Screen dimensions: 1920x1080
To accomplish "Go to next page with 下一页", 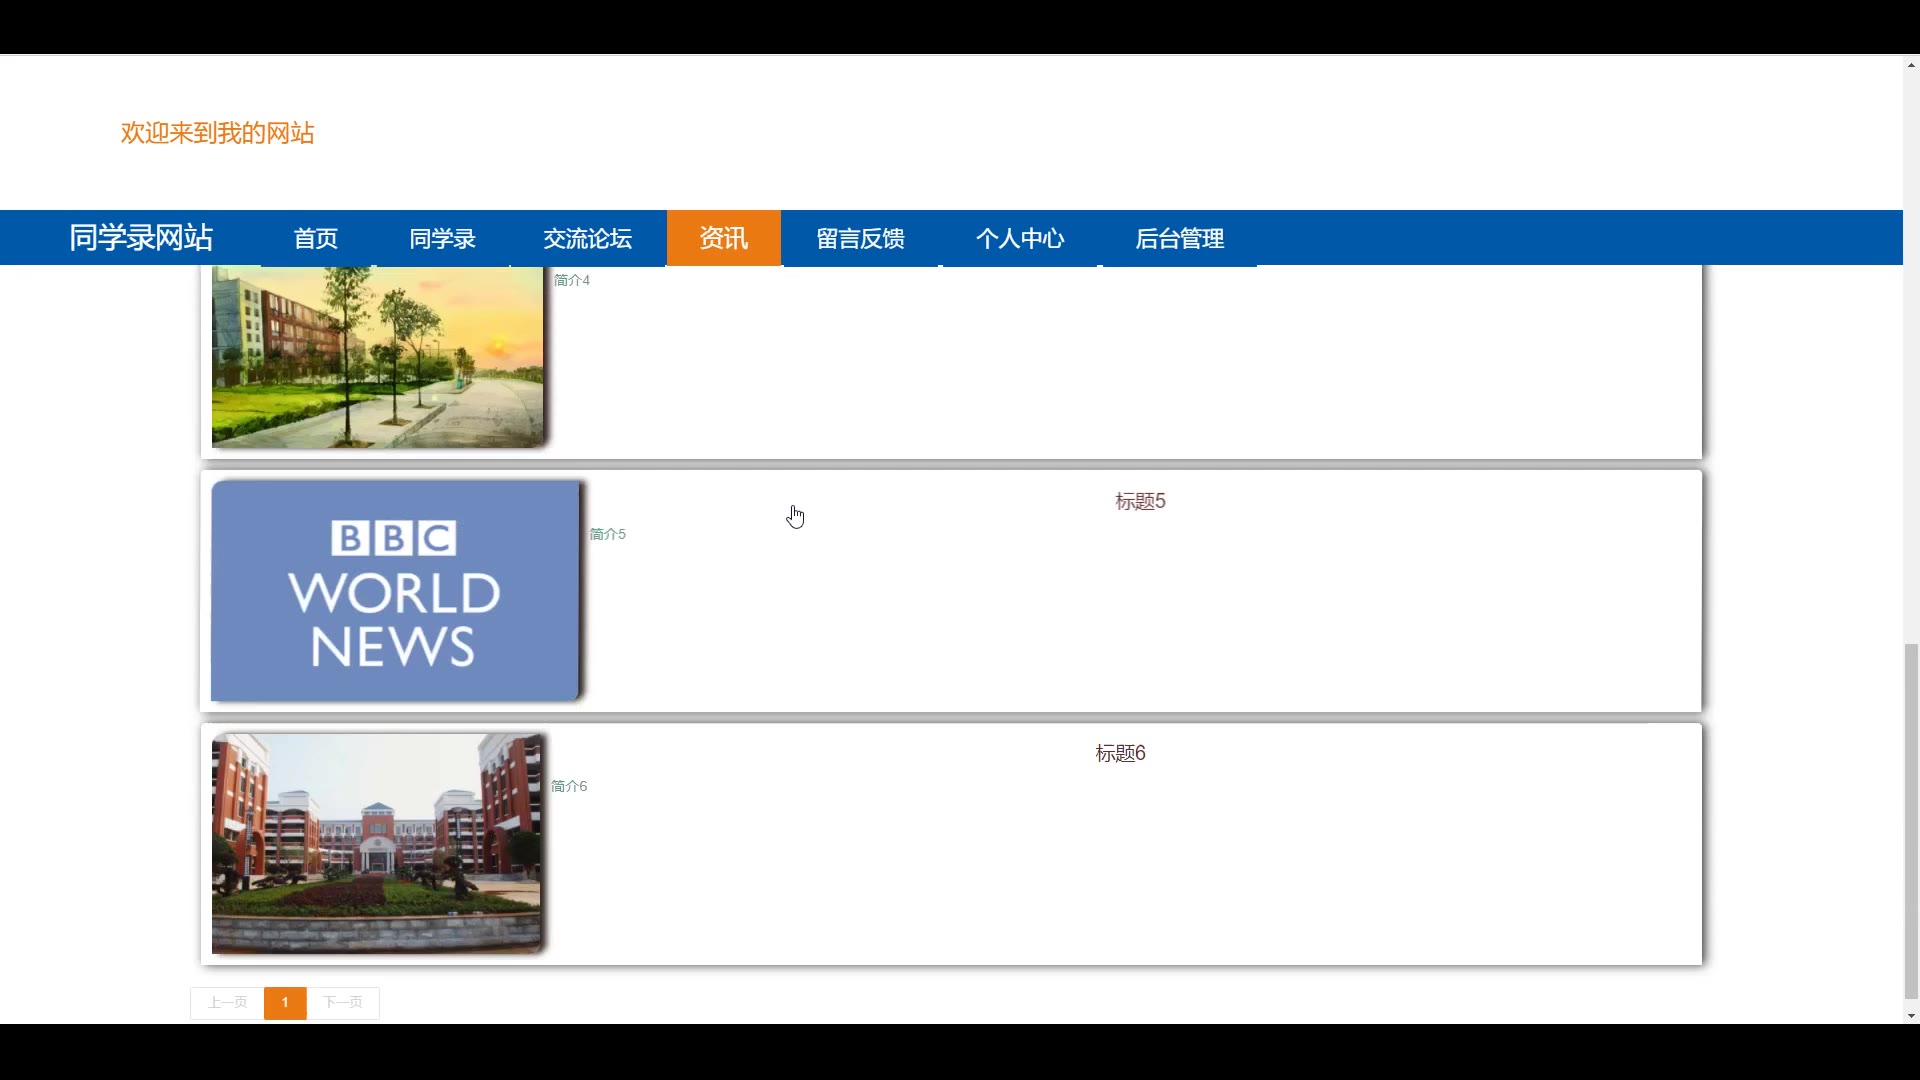I will [343, 1002].
